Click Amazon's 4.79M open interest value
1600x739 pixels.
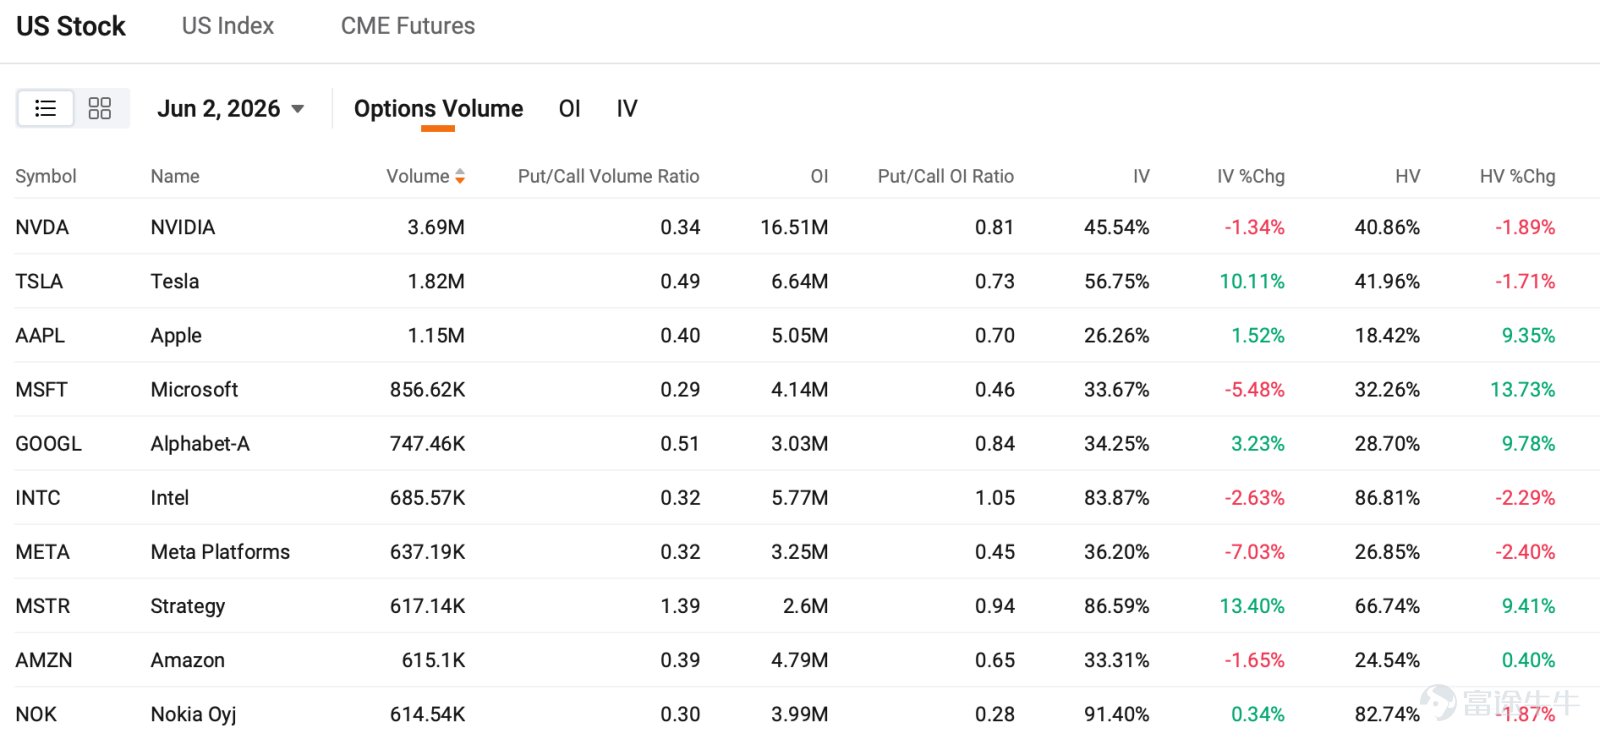pyautogui.click(x=800, y=660)
